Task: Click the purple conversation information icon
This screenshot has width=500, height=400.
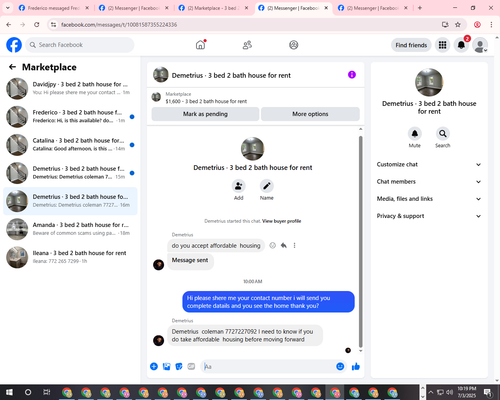Action: pos(352,75)
